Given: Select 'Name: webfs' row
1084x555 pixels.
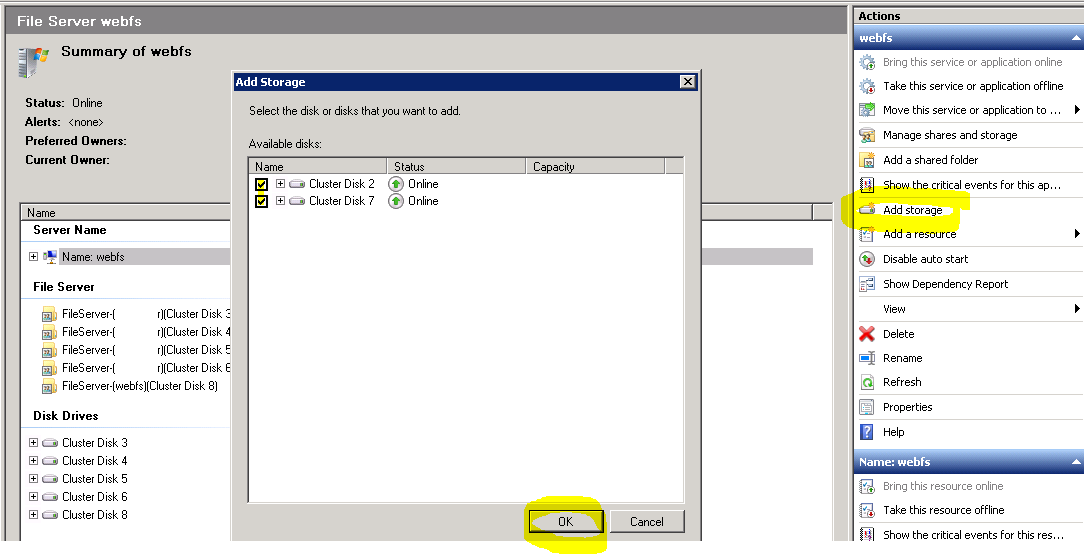Looking at the screenshot, I should click(93, 256).
